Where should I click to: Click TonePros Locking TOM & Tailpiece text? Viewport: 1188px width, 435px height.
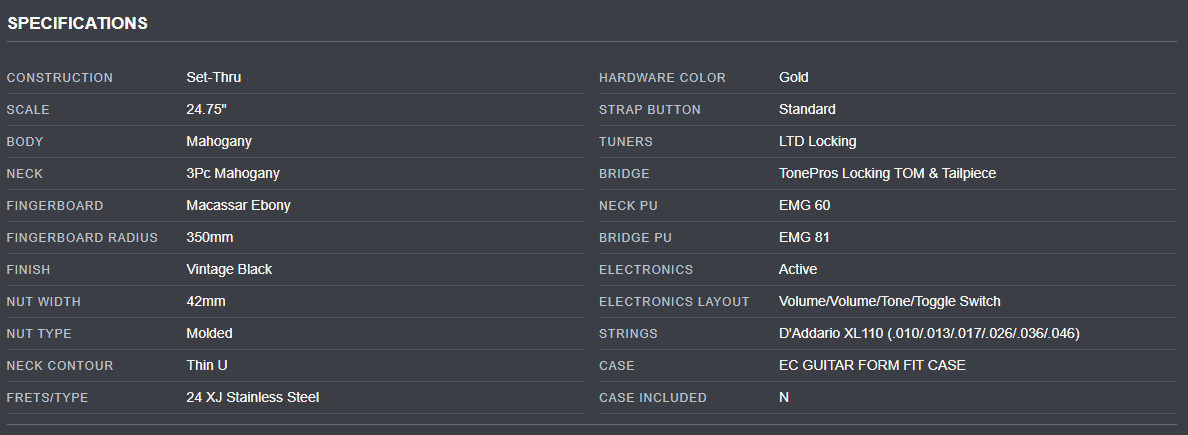[887, 173]
